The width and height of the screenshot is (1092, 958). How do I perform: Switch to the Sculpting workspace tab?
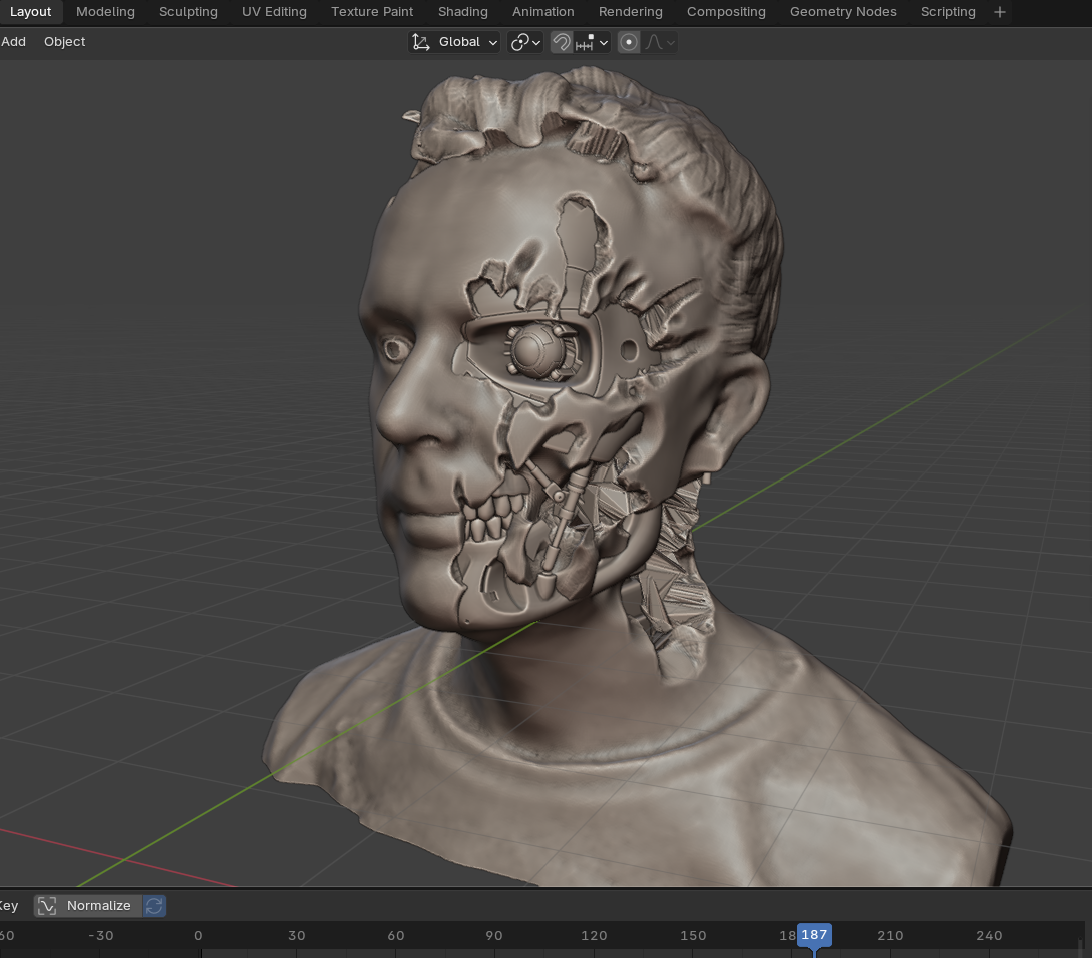coord(188,12)
